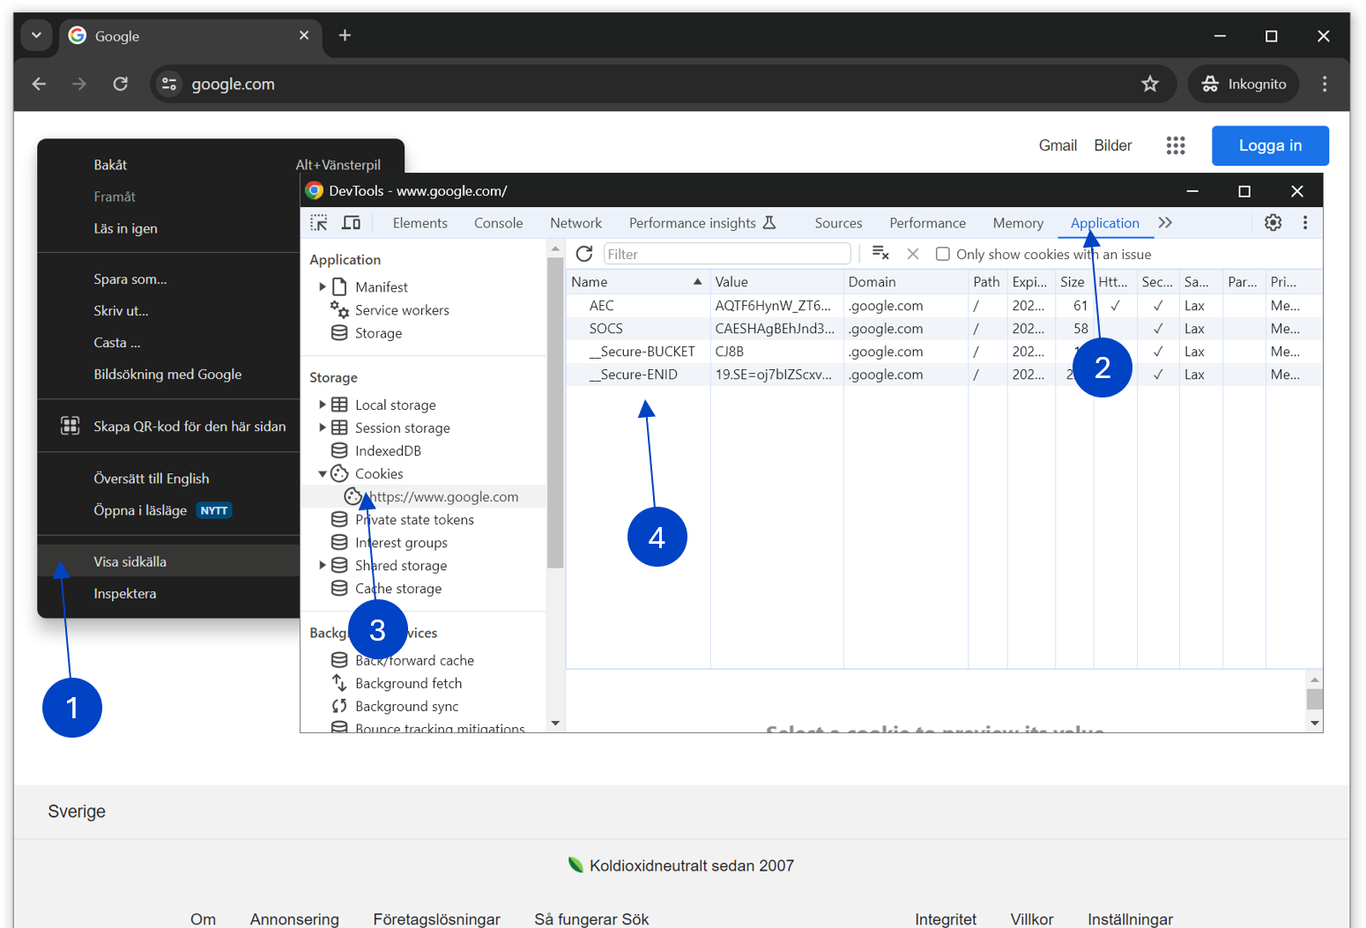Expand Manifest tree item arrow

322,287
